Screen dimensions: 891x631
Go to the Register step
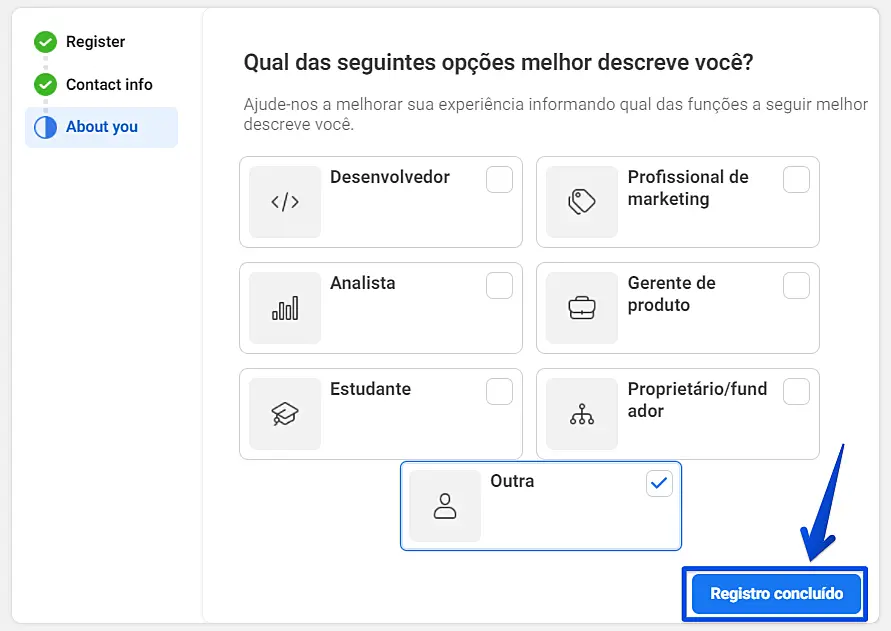click(95, 42)
